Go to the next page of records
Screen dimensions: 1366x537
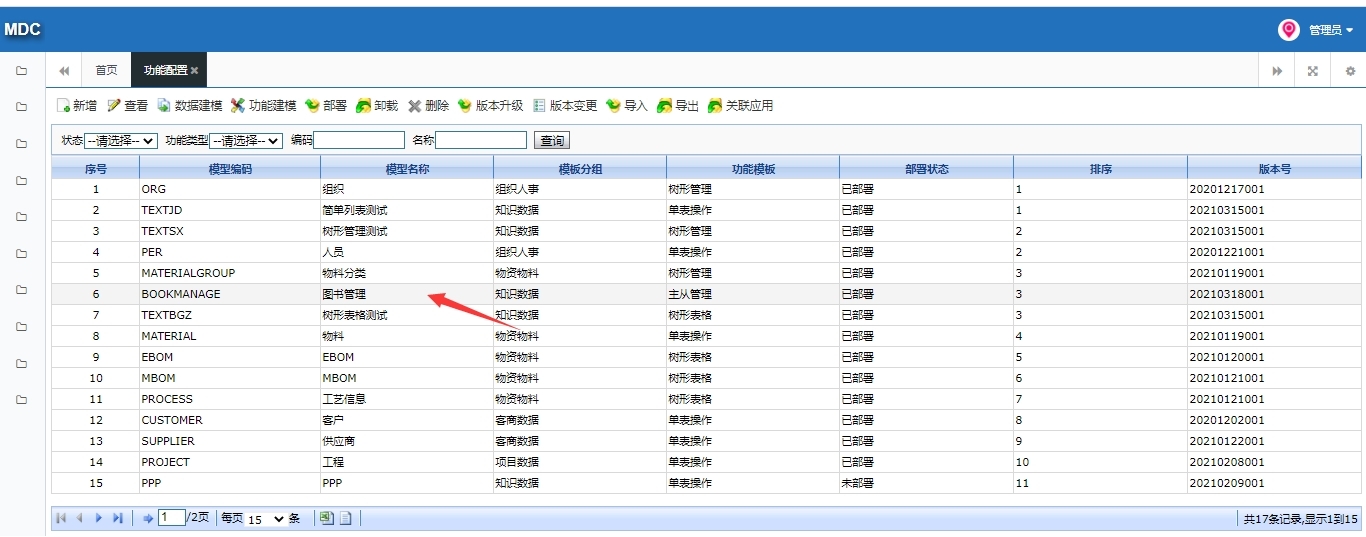tap(98, 518)
